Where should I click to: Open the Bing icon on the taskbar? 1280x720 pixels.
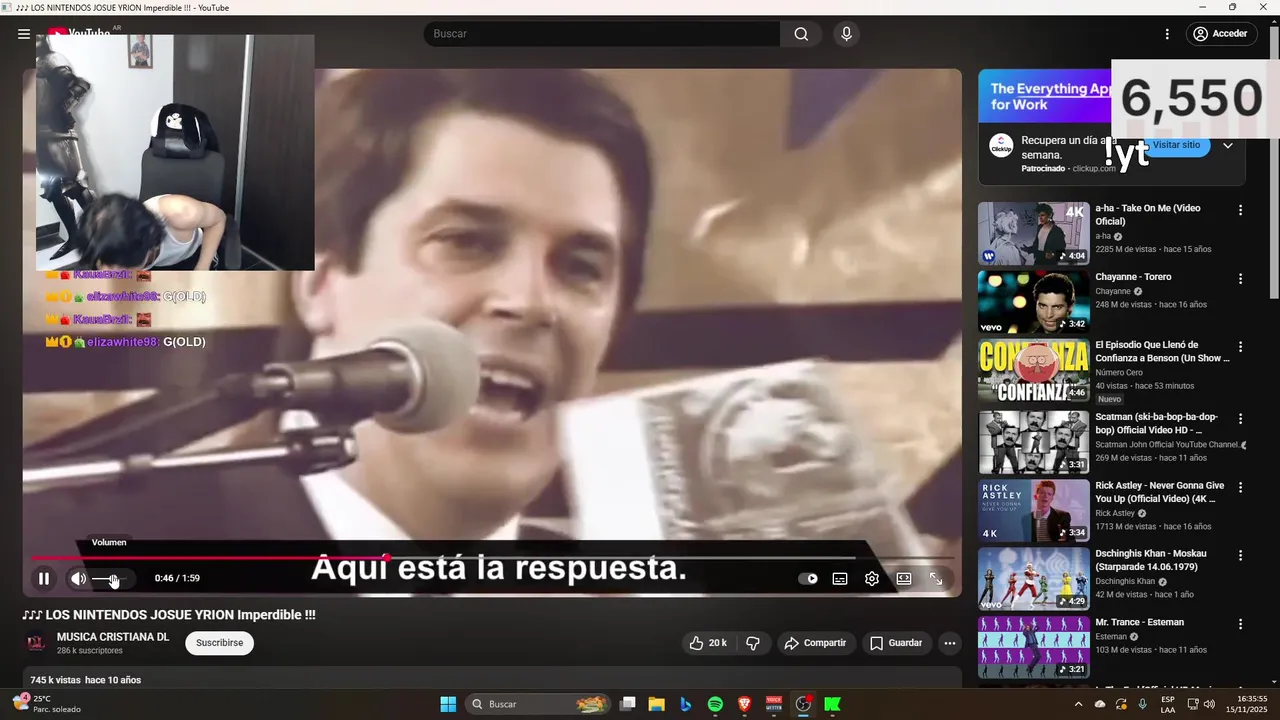[x=685, y=704]
